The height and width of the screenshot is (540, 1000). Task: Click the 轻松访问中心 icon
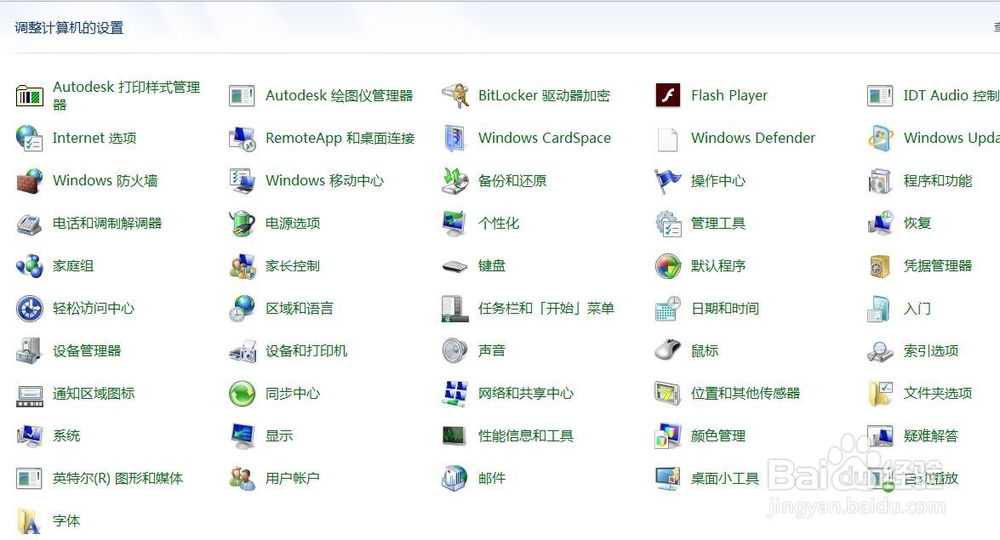point(29,309)
